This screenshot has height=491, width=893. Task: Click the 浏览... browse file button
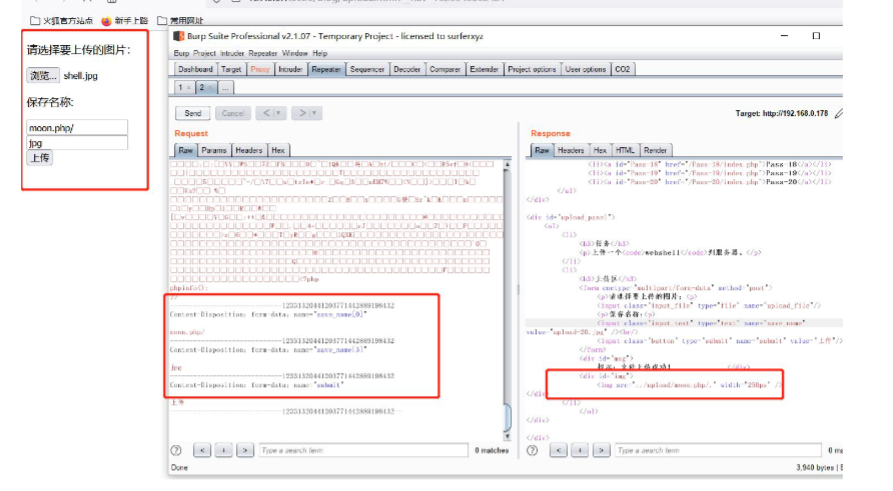(42, 75)
